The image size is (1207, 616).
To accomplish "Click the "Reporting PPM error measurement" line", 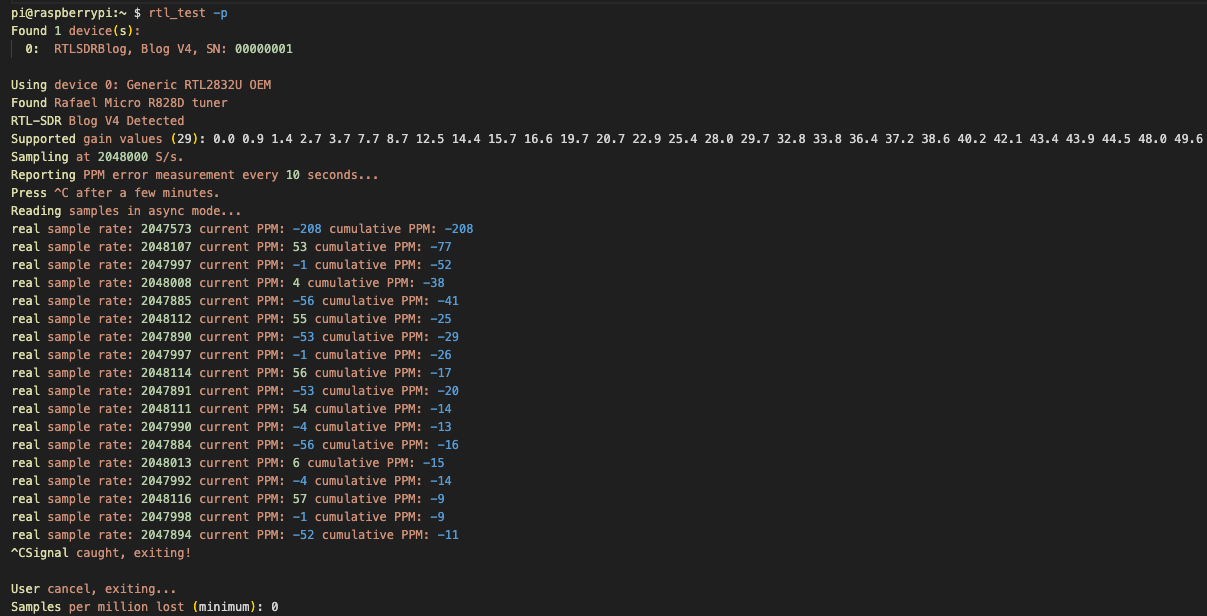I will pyautogui.click(x=195, y=175).
